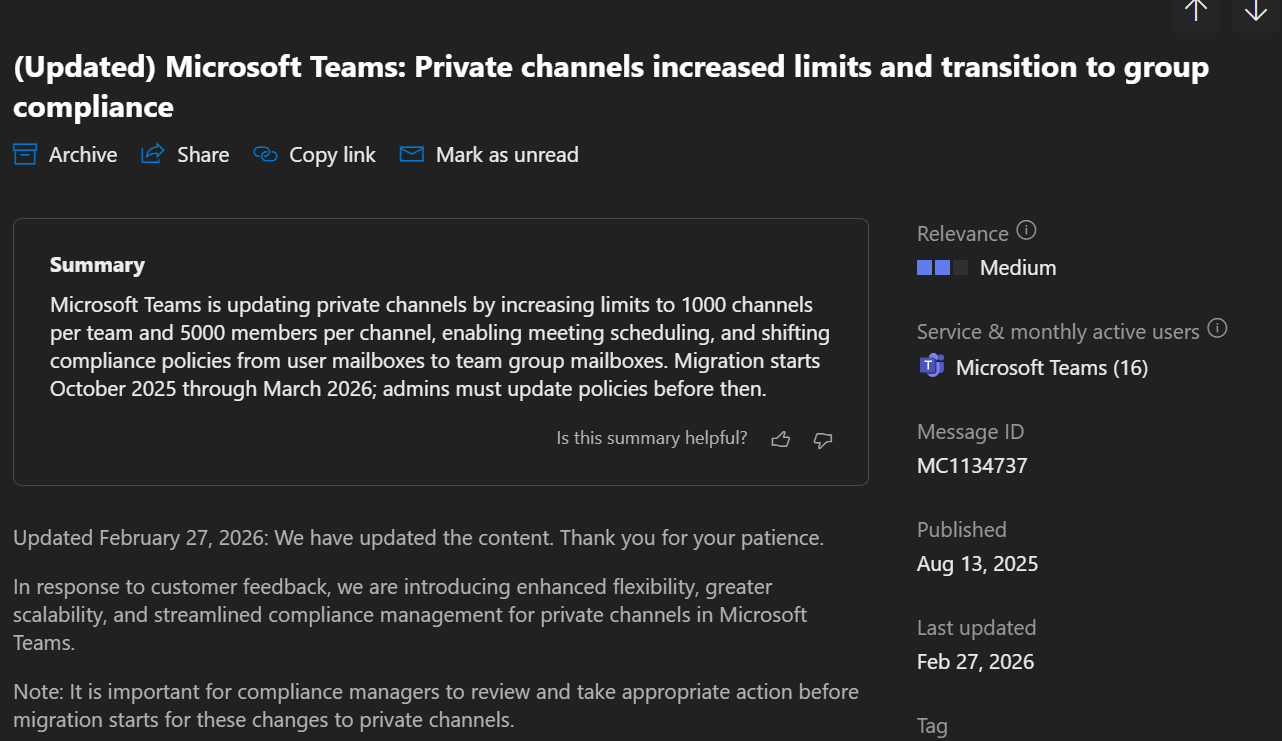Image resolution: width=1282 pixels, height=741 pixels.
Task: Click the Relevance label
Action: click(962, 234)
